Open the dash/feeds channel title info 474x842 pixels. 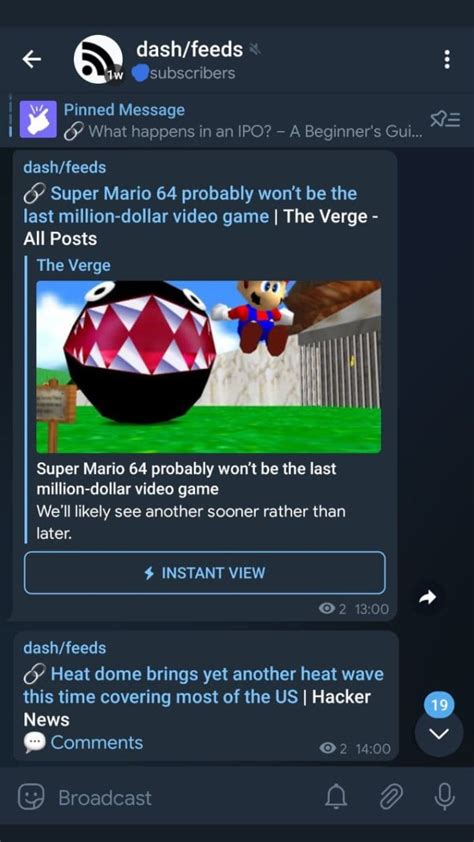tap(189, 50)
